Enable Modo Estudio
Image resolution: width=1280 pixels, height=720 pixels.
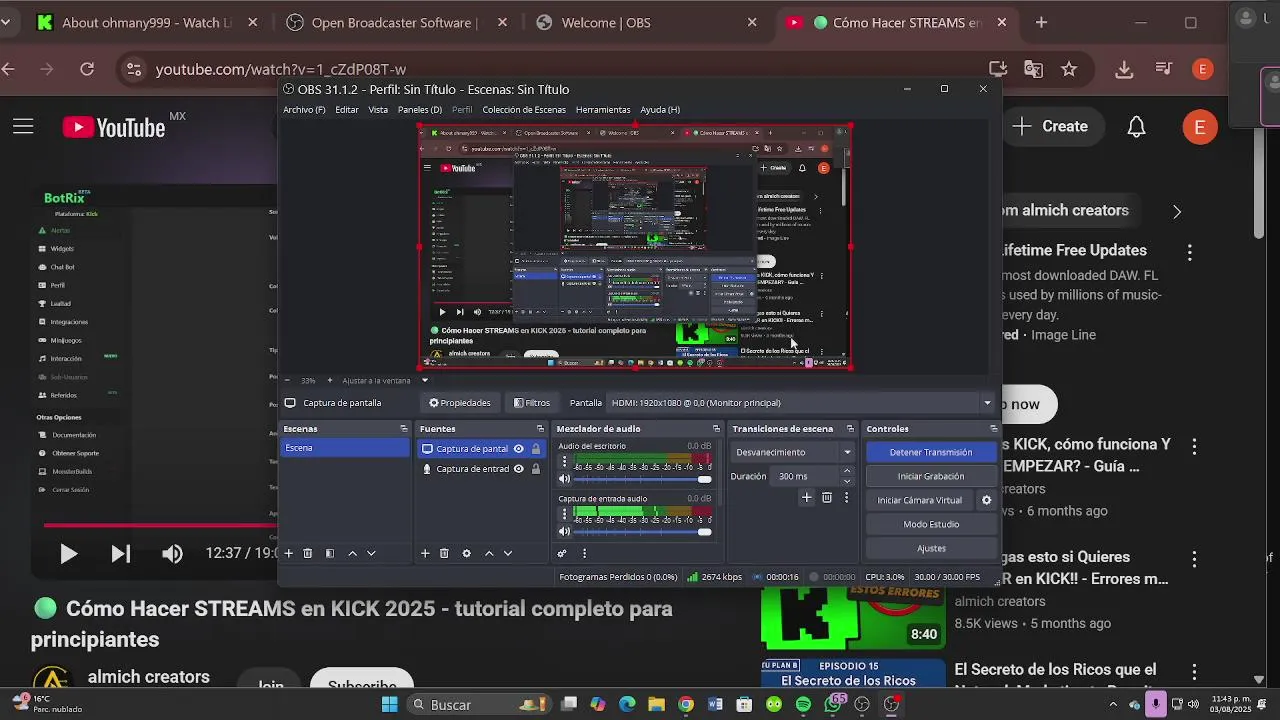pyautogui.click(x=931, y=524)
